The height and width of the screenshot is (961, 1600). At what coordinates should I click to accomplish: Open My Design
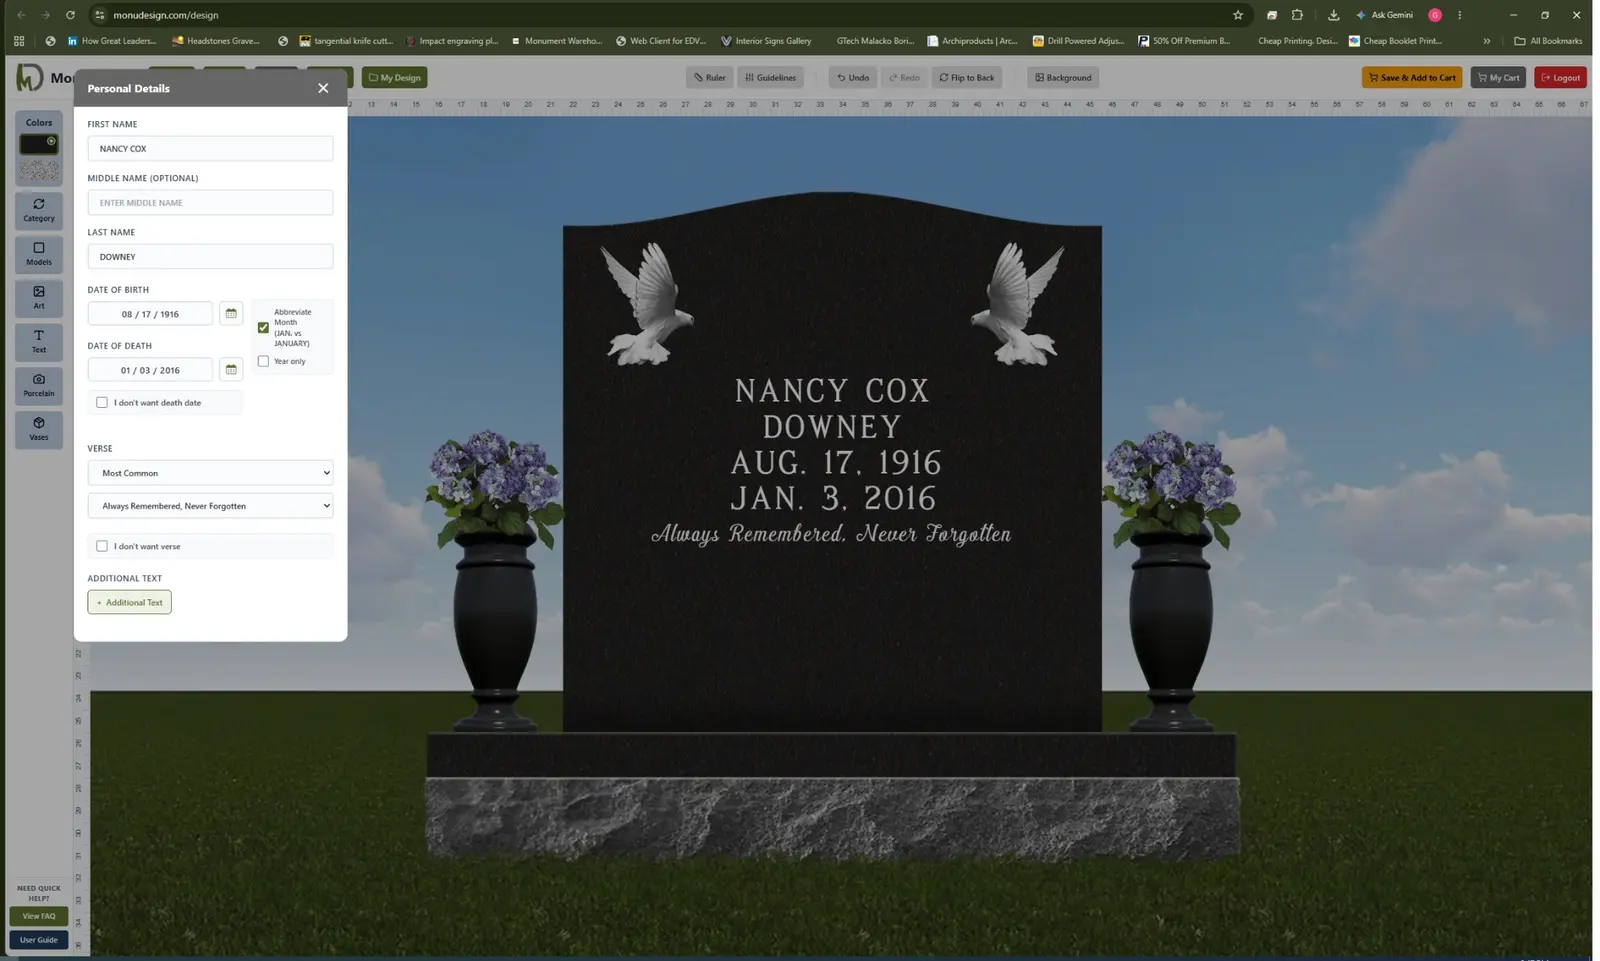coord(394,77)
